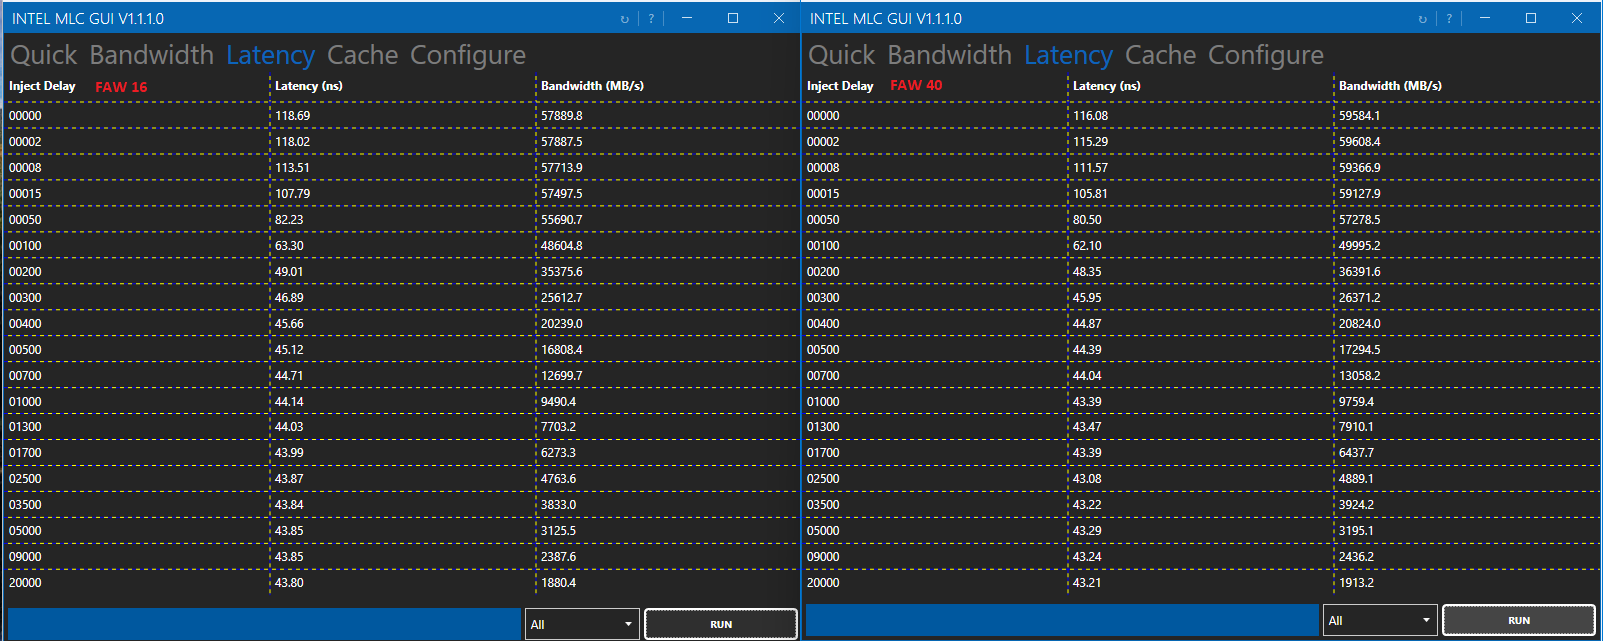Switch to Bandwidth tab in the FAW 16 window
Image resolution: width=1603 pixels, height=641 pixels.
coord(152,55)
